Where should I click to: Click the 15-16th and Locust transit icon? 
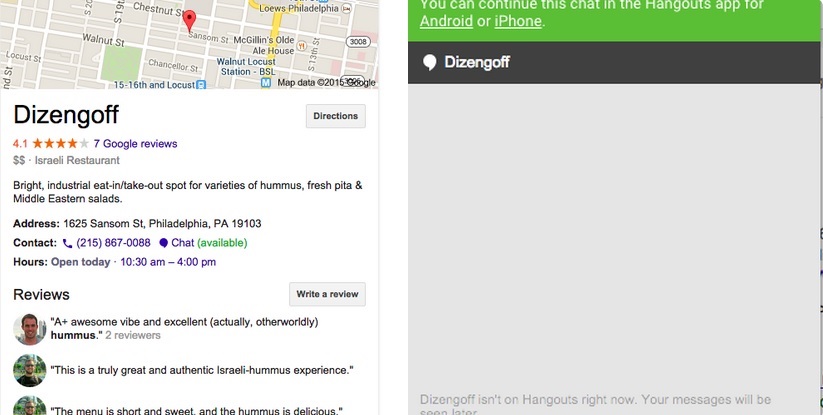tap(201, 84)
